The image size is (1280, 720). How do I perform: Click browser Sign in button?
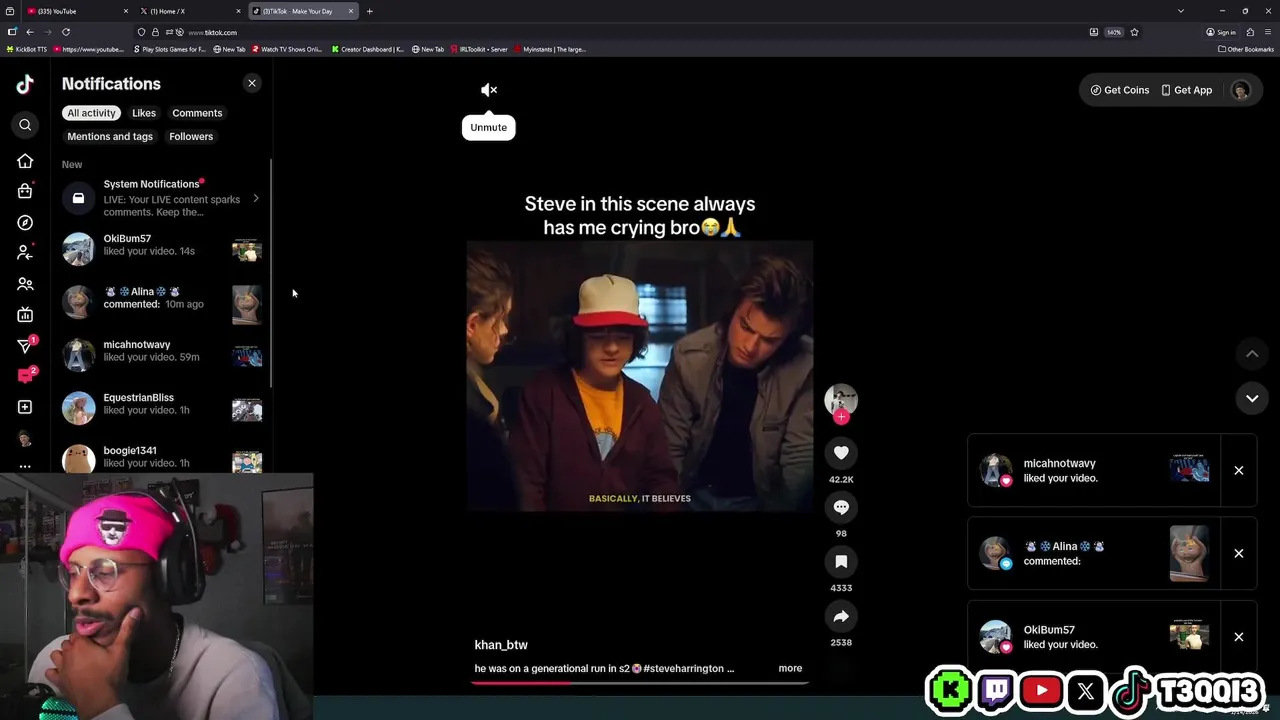(x=1221, y=32)
